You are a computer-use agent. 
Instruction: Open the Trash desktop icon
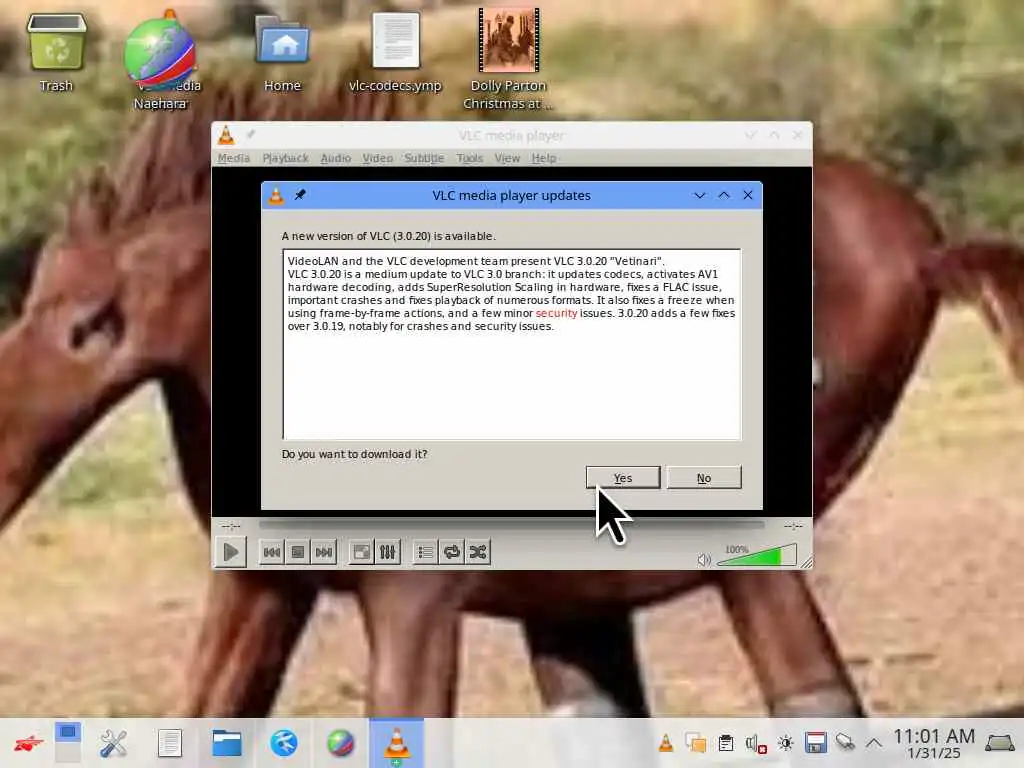click(56, 53)
